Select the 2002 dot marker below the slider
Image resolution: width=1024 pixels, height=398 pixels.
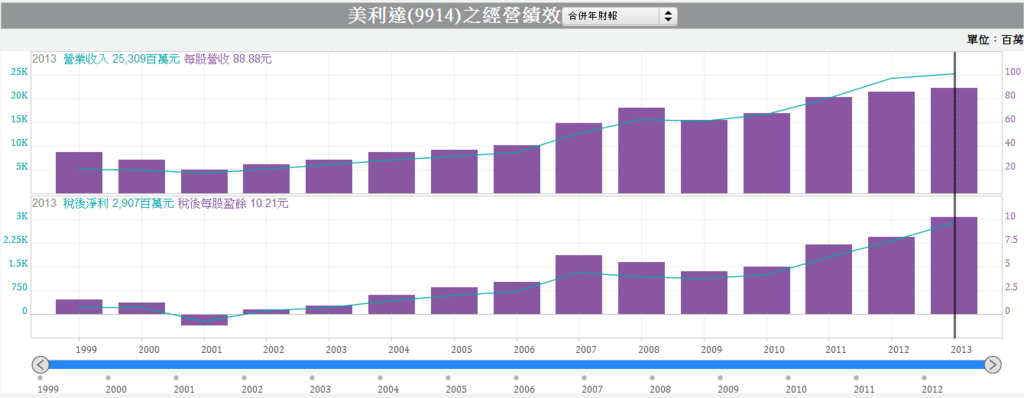point(244,378)
